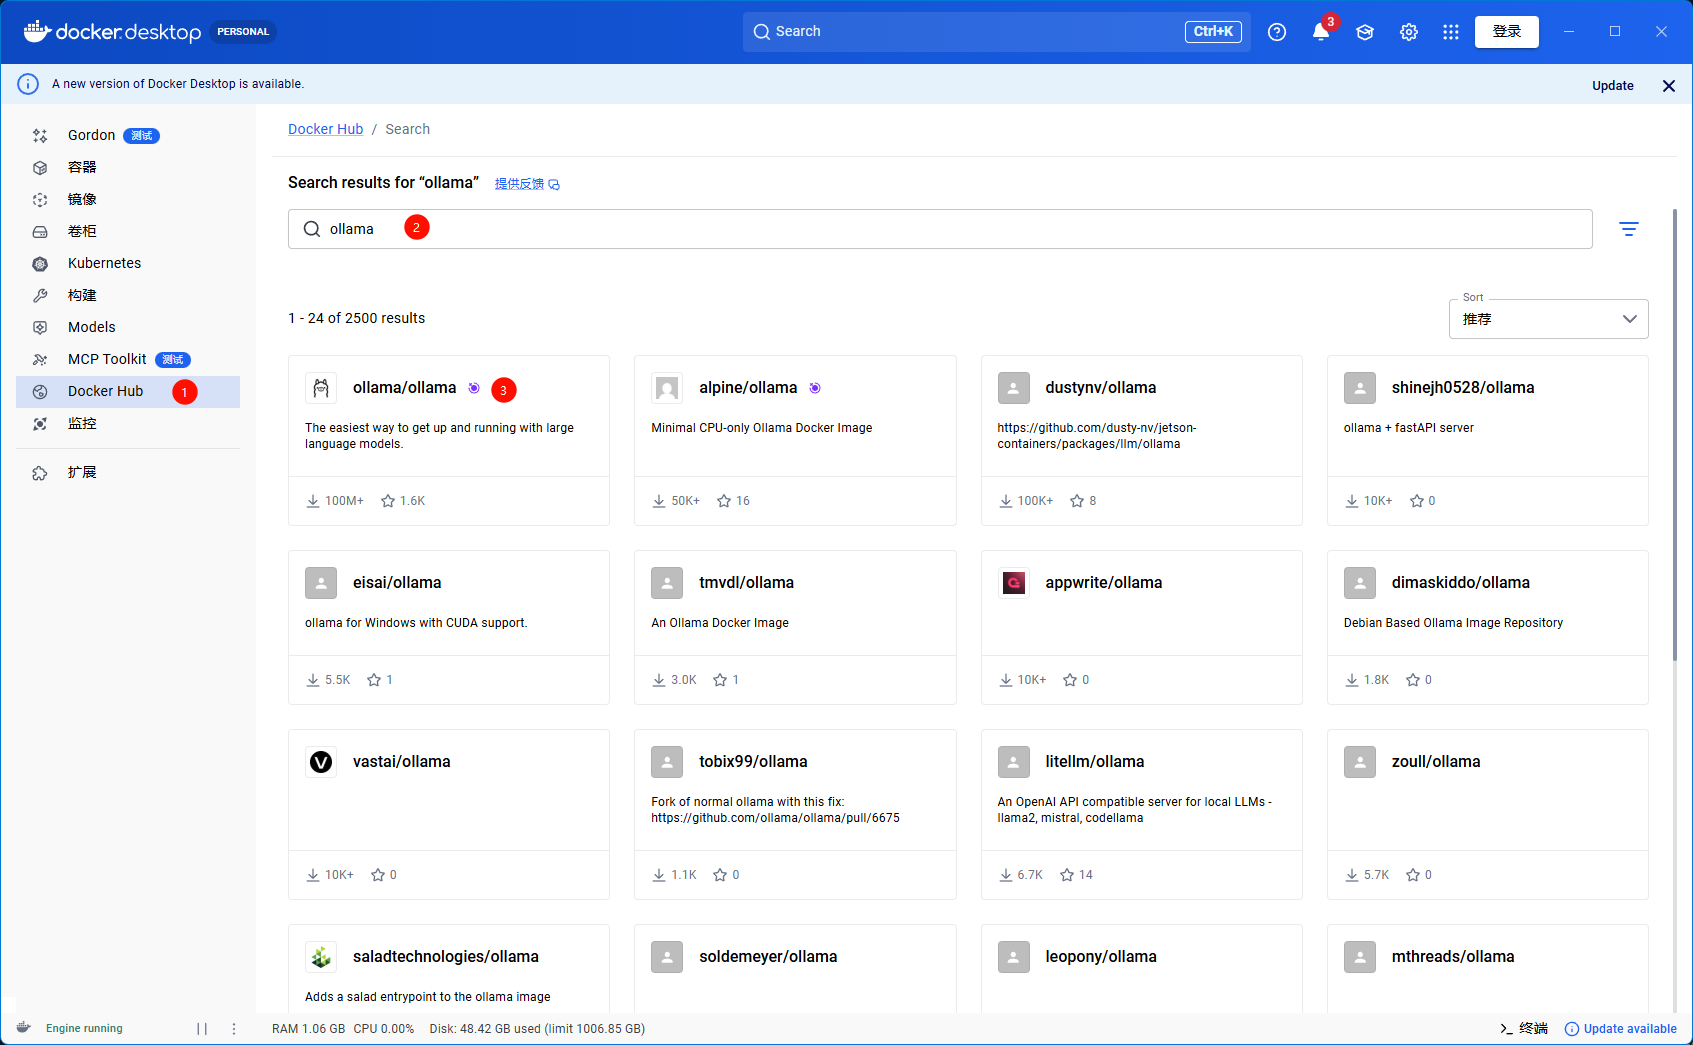Open notifications bell in the title bar

[x=1321, y=32]
